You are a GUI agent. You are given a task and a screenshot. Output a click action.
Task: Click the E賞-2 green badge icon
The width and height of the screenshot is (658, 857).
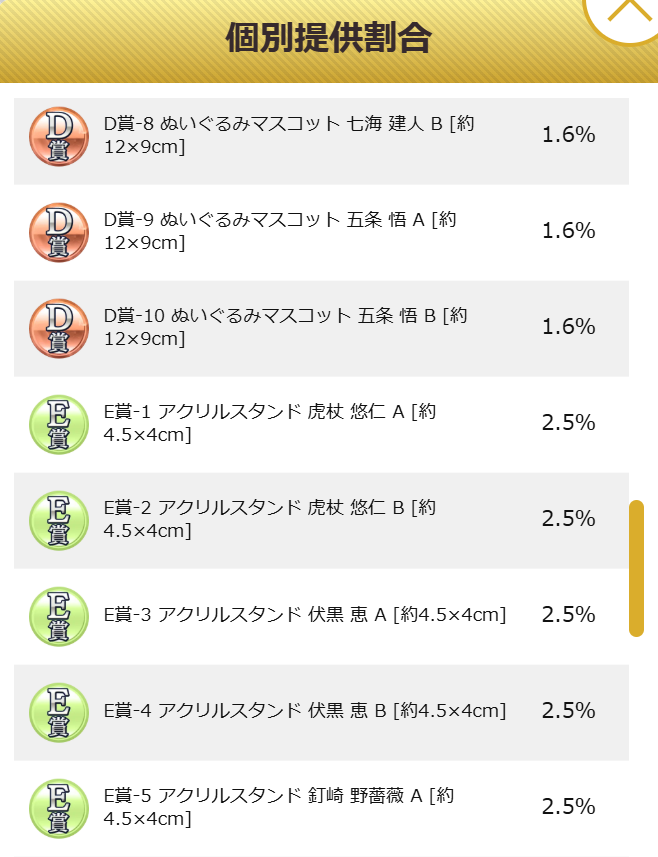coord(58,520)
